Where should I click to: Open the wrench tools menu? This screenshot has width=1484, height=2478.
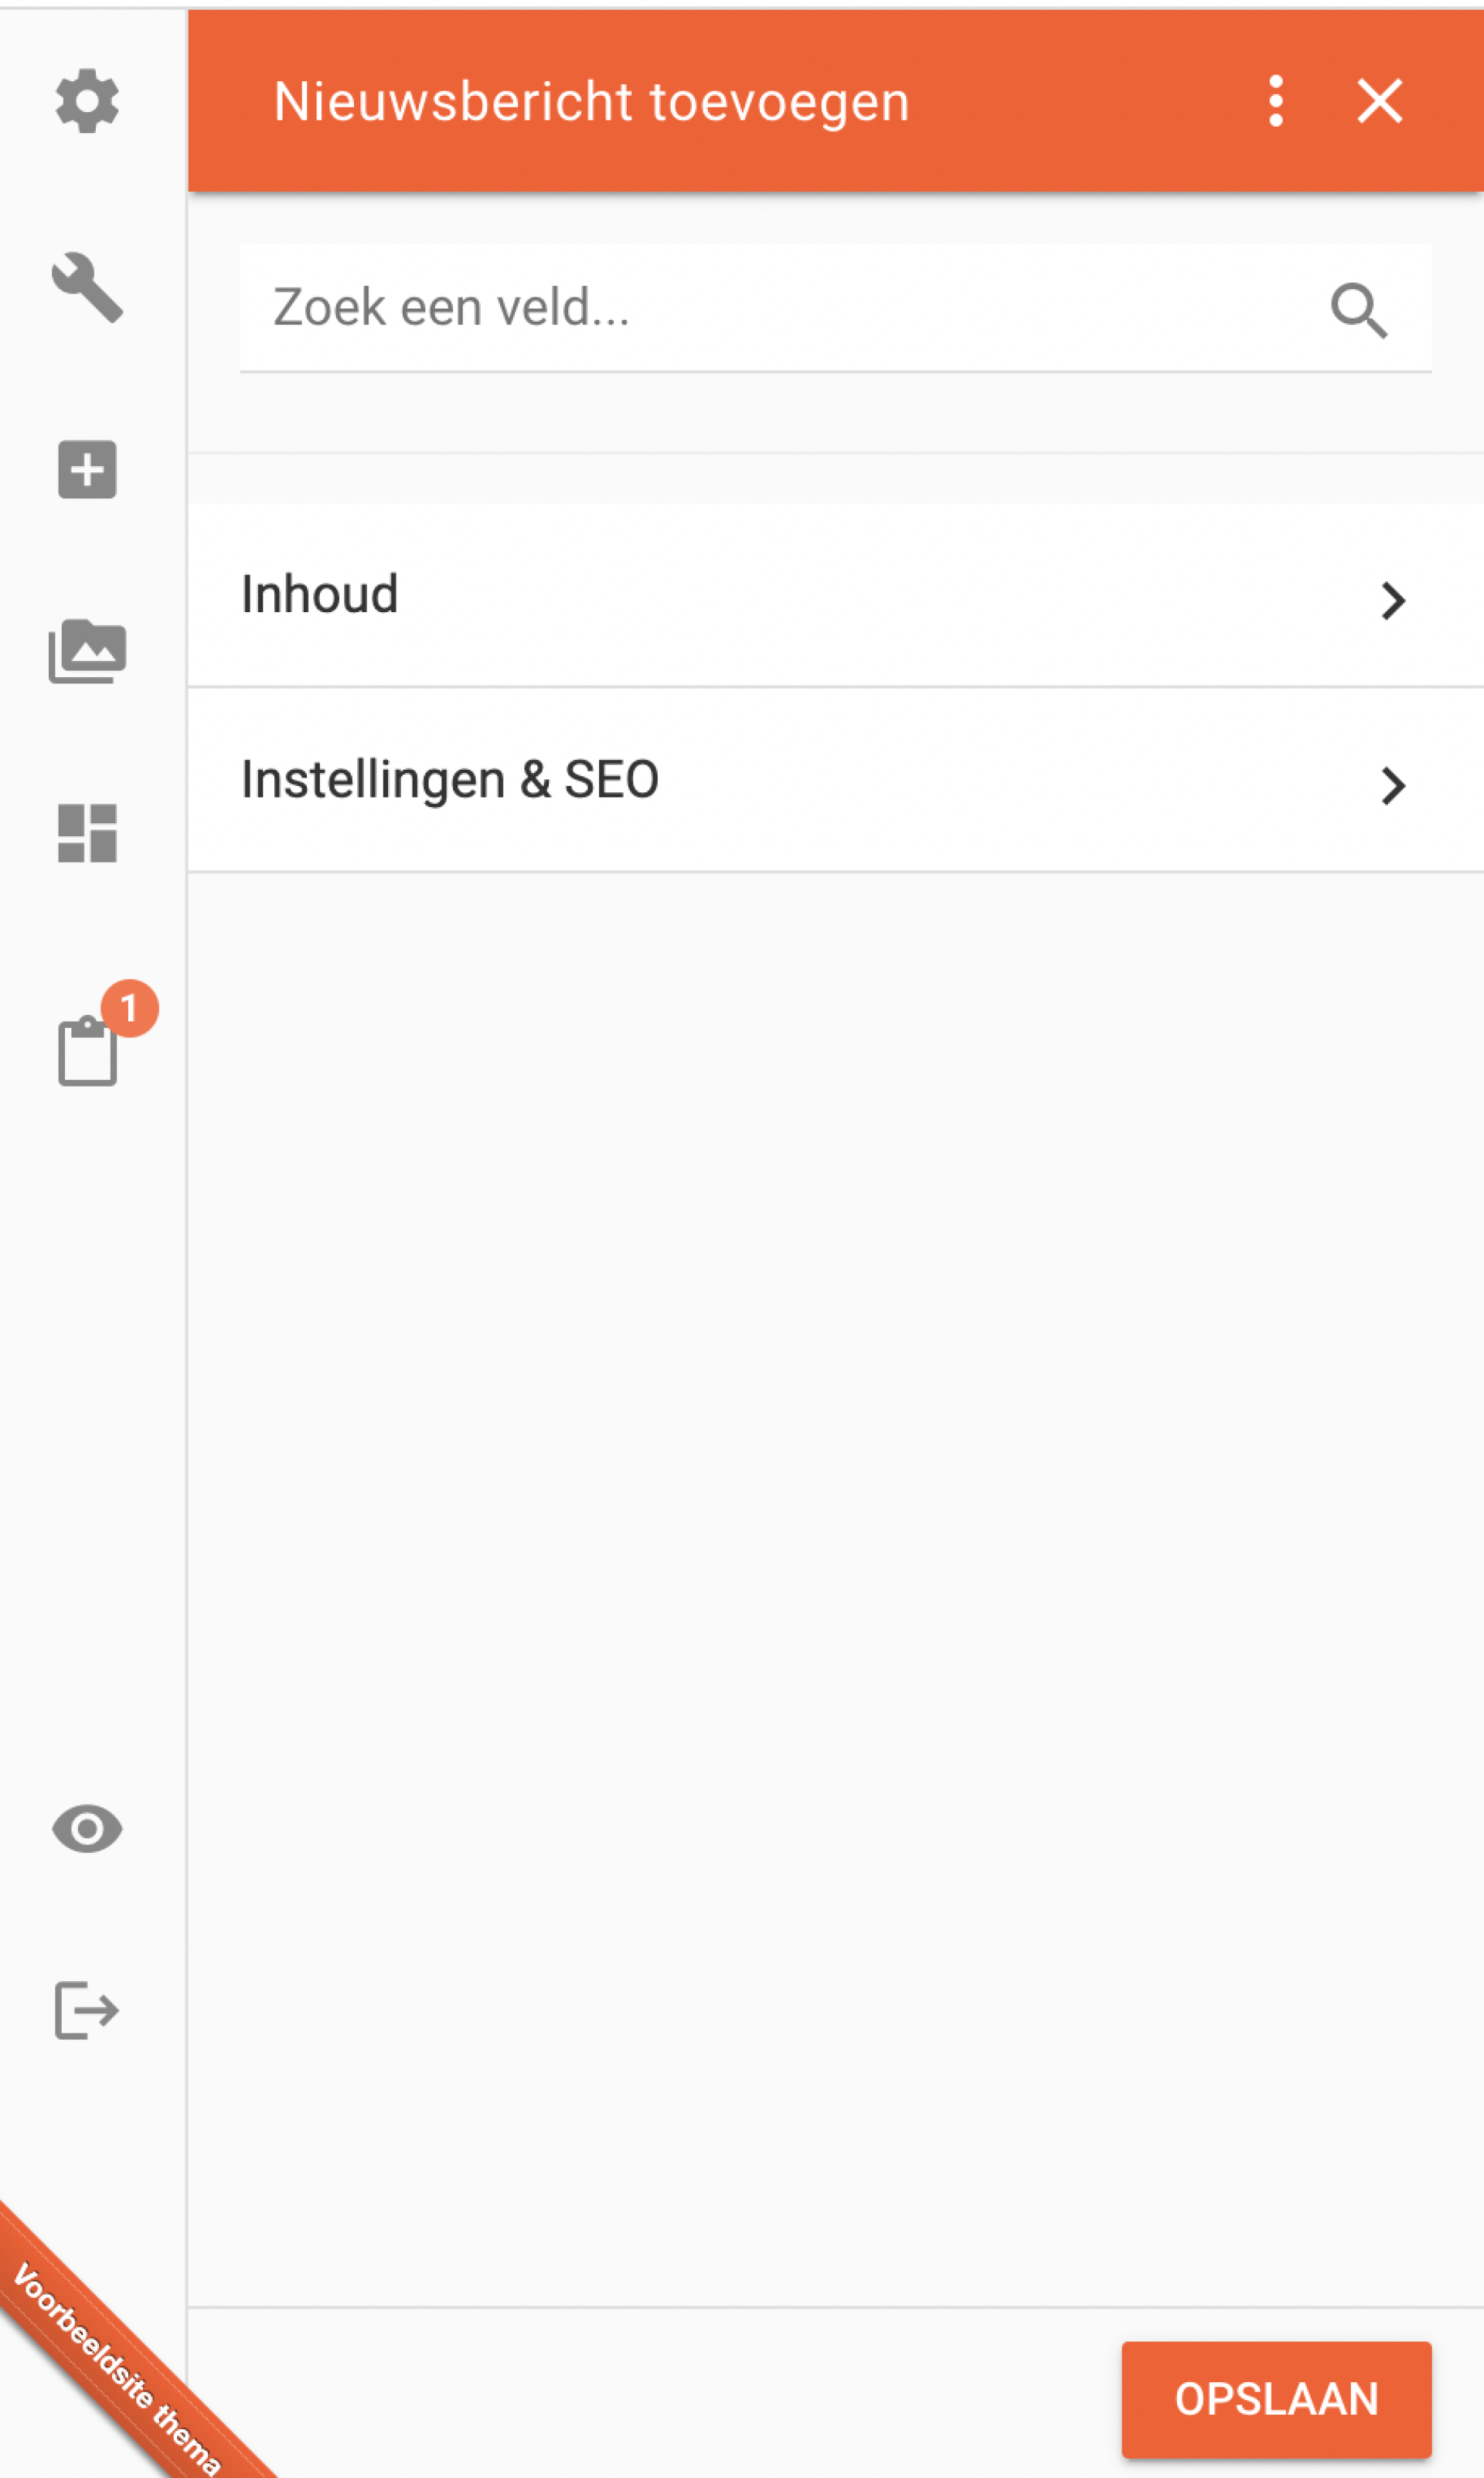87,288
